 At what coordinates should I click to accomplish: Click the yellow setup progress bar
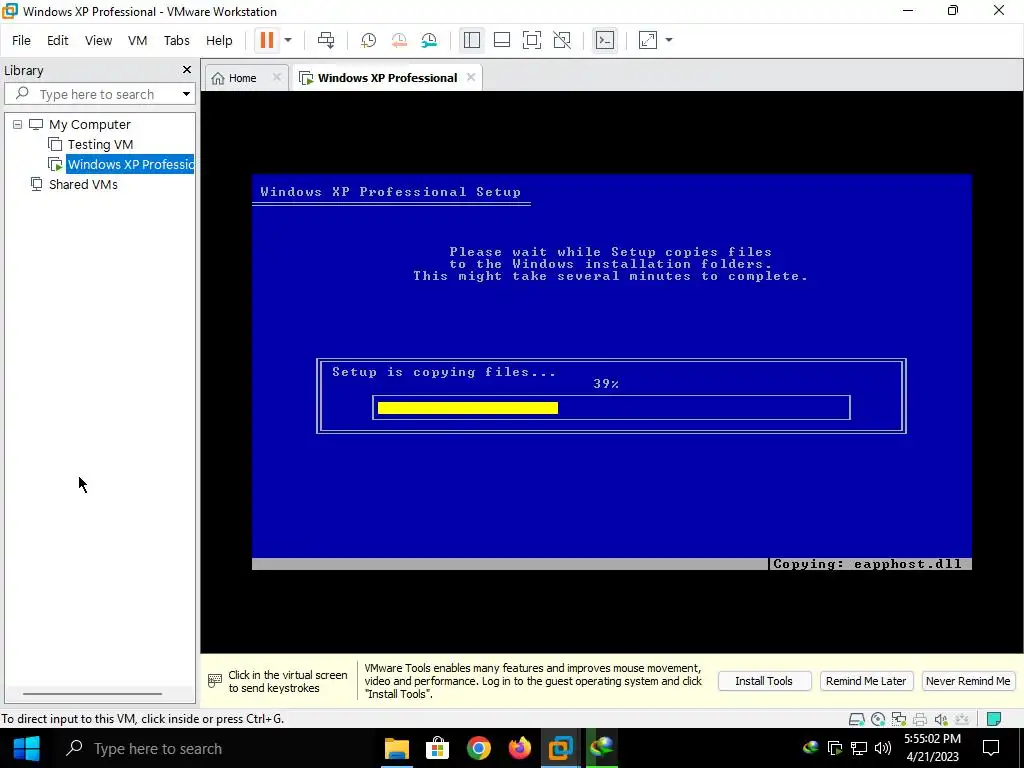[468, 408]
